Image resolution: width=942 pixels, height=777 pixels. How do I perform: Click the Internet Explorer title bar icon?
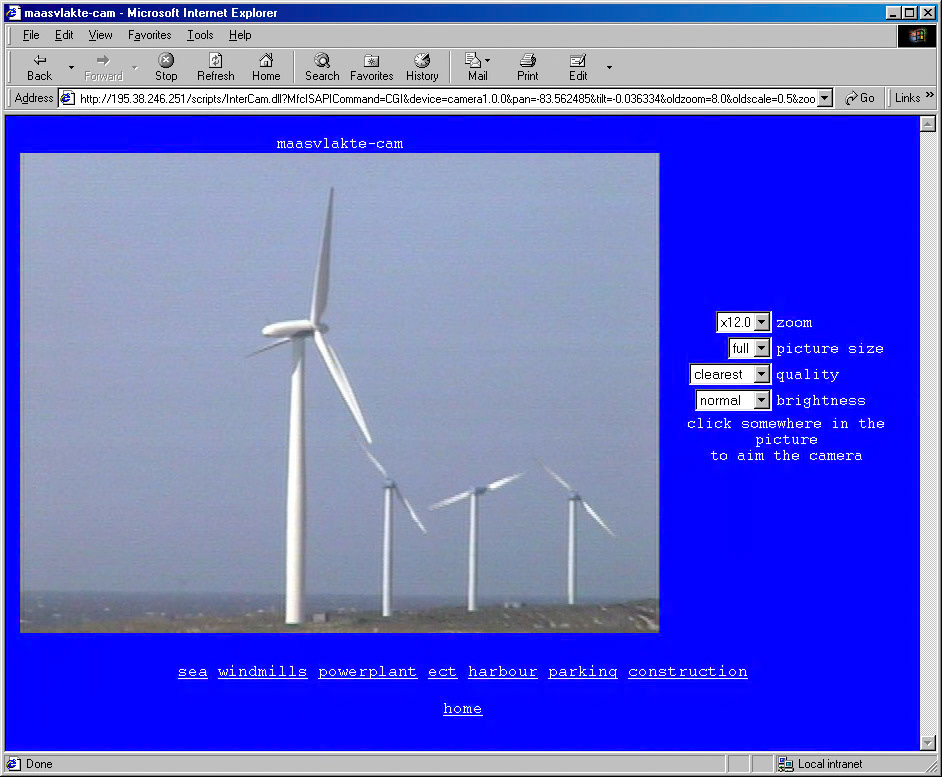pos(13,13)
